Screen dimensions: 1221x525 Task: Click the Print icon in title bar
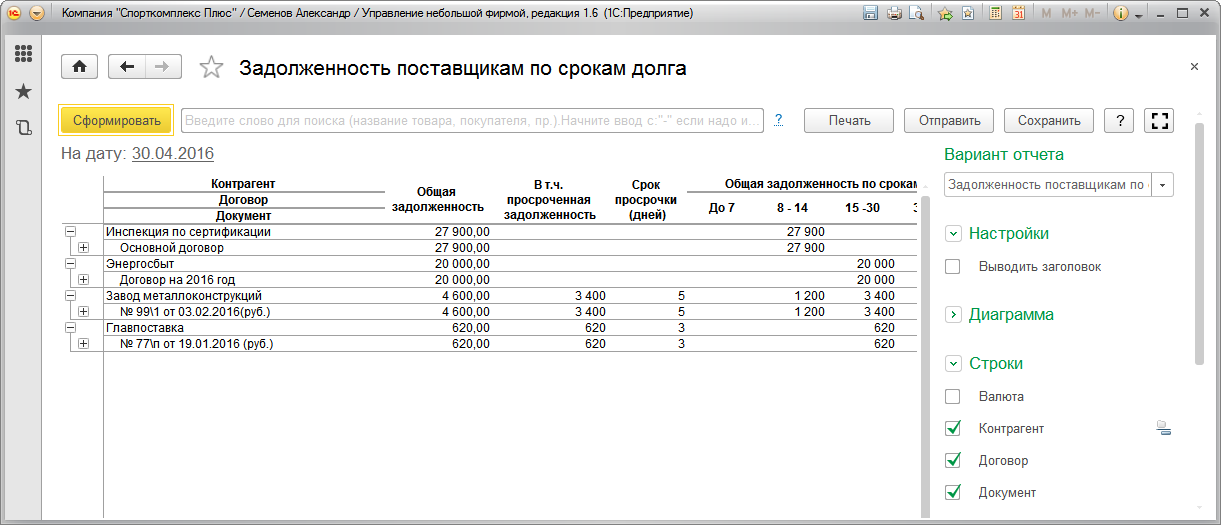pos(894,14)
